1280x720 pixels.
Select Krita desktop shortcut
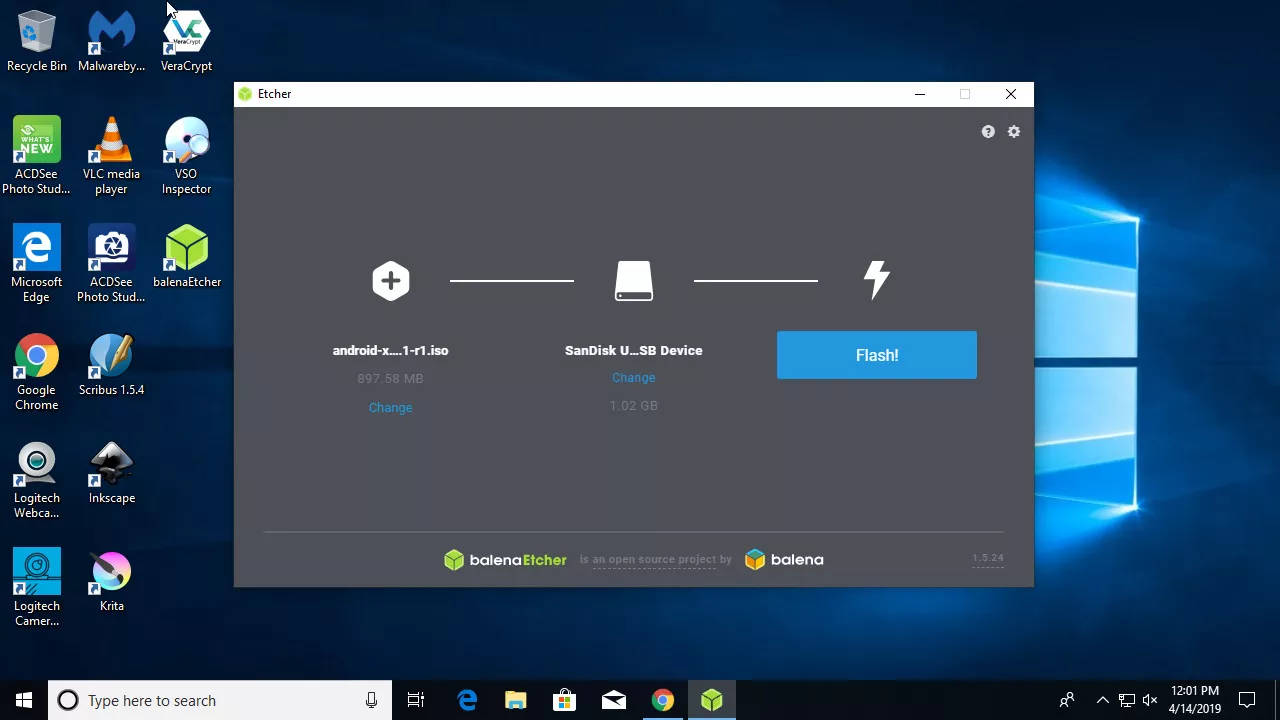click(x=111, y=581)
